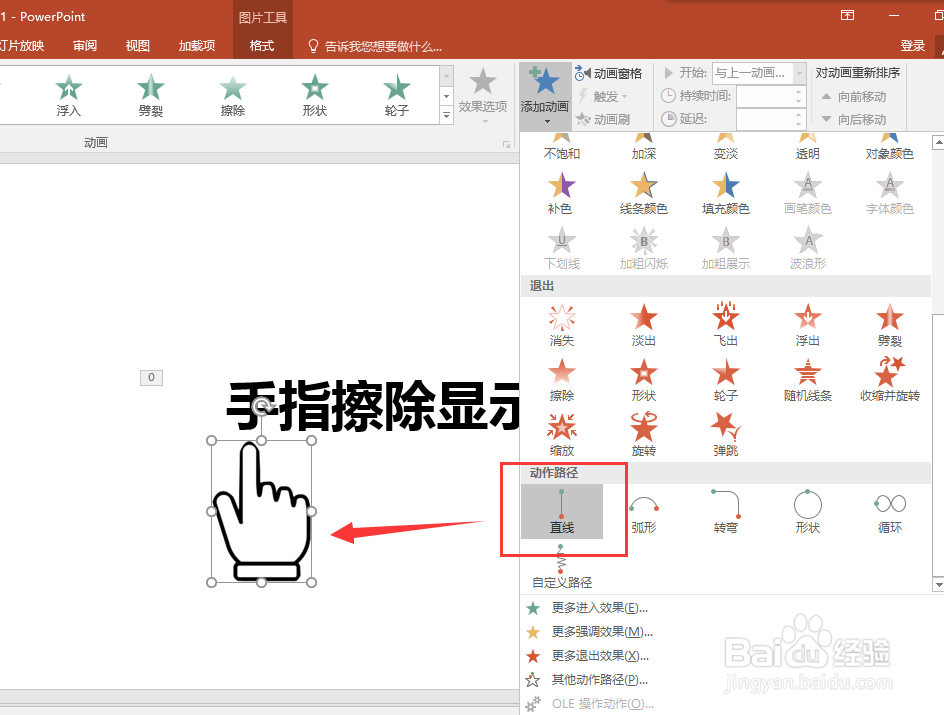
Task: Select the 填充颜色 emphasis effect
Action: 725,194
